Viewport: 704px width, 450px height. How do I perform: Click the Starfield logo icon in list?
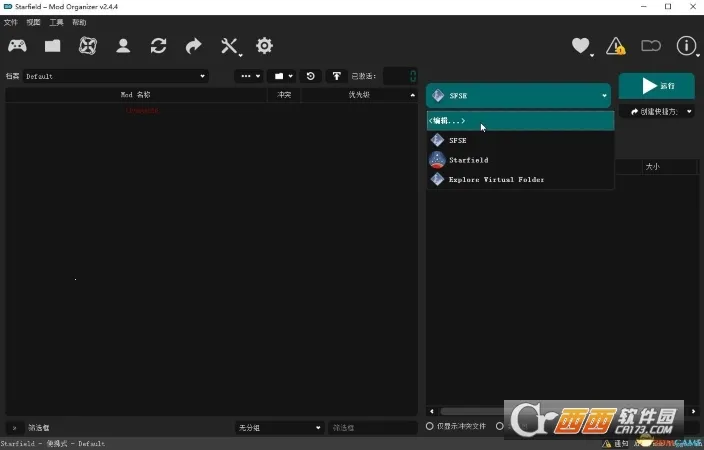point(437,160)
